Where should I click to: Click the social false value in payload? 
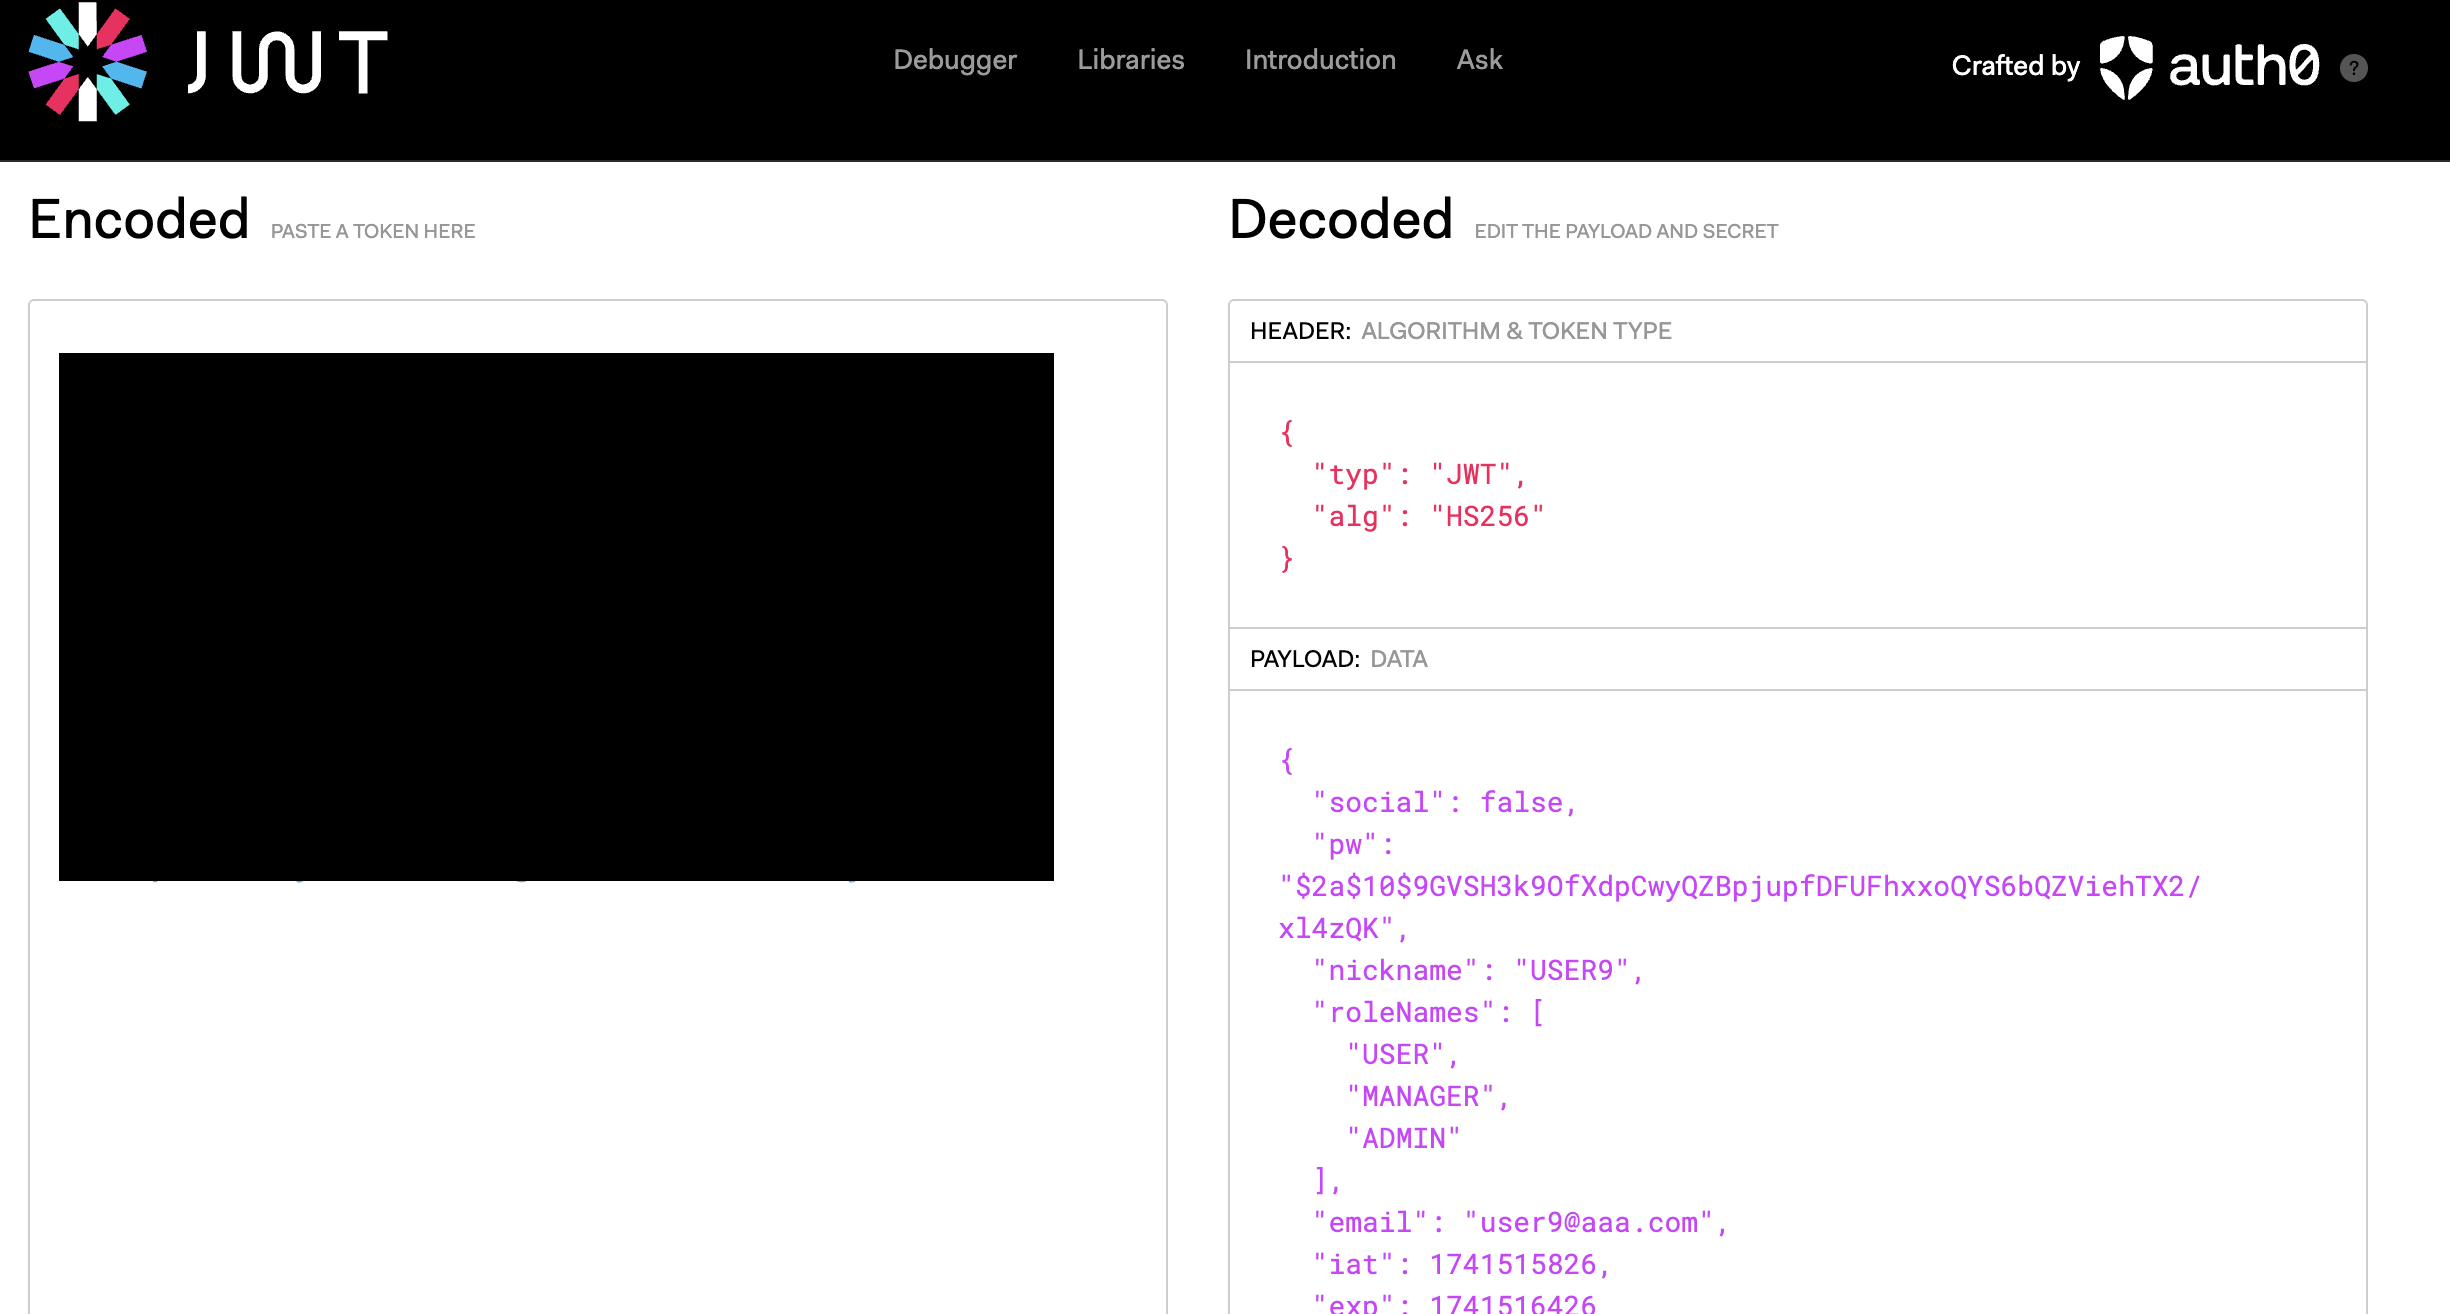pyautogui.click(x=1520, y=803)
